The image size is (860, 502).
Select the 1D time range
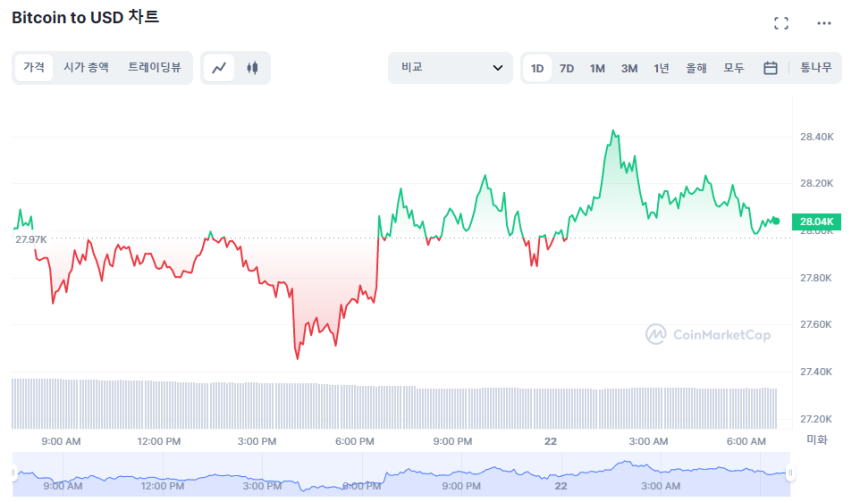pyautogui.click(x=537, y=68)
